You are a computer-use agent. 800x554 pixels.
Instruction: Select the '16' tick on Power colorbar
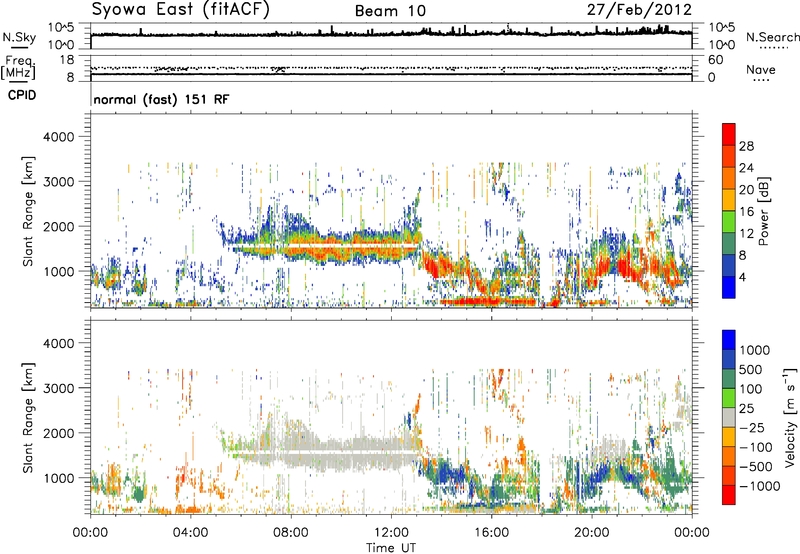[746, 212]
